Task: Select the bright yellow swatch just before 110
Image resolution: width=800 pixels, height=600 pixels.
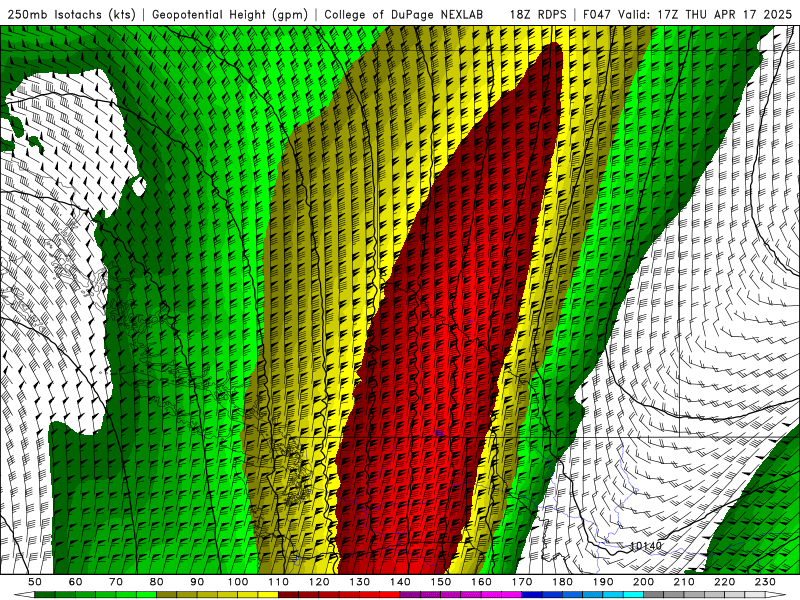Action: pos(268,595)
